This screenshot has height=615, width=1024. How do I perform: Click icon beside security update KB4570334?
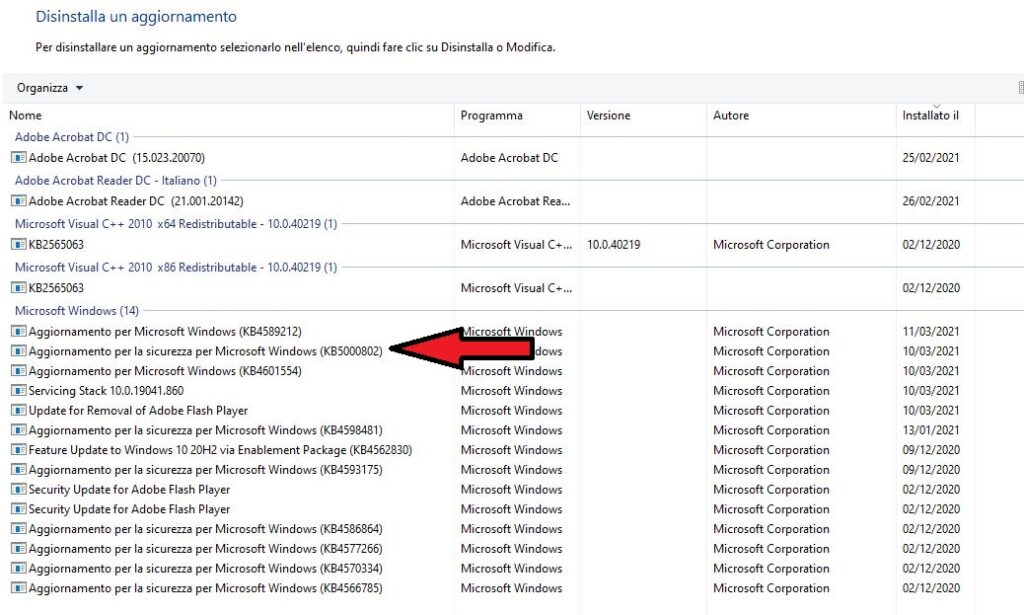[19, 569]
